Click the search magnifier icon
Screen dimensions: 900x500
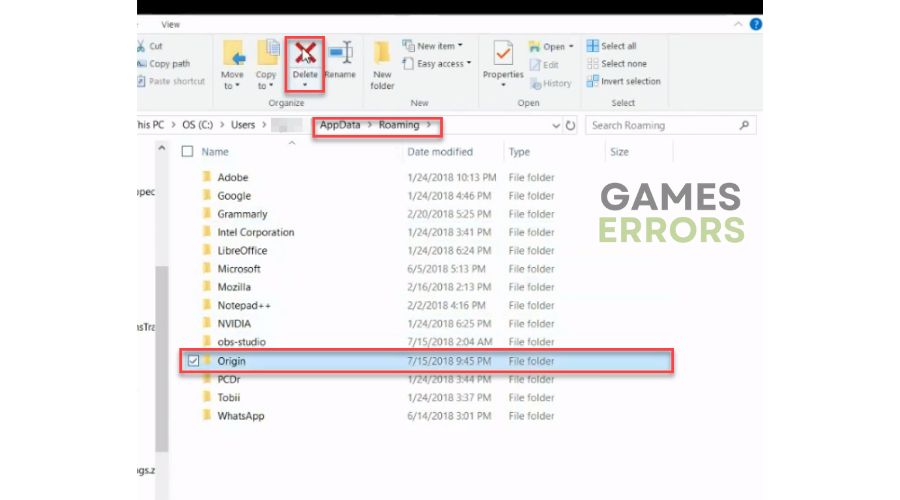click(x=744, y=125)
